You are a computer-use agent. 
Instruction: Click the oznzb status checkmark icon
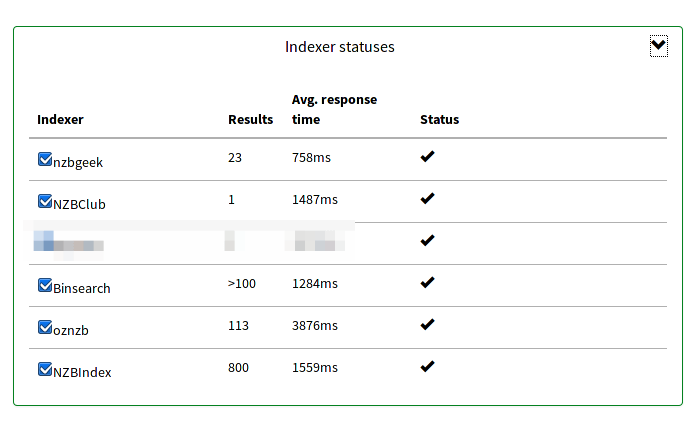427,324
